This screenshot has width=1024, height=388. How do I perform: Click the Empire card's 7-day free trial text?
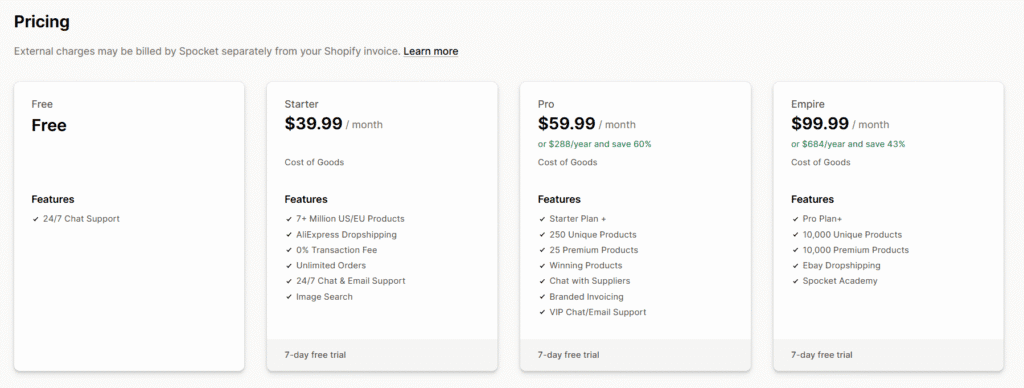pos(822,355)
